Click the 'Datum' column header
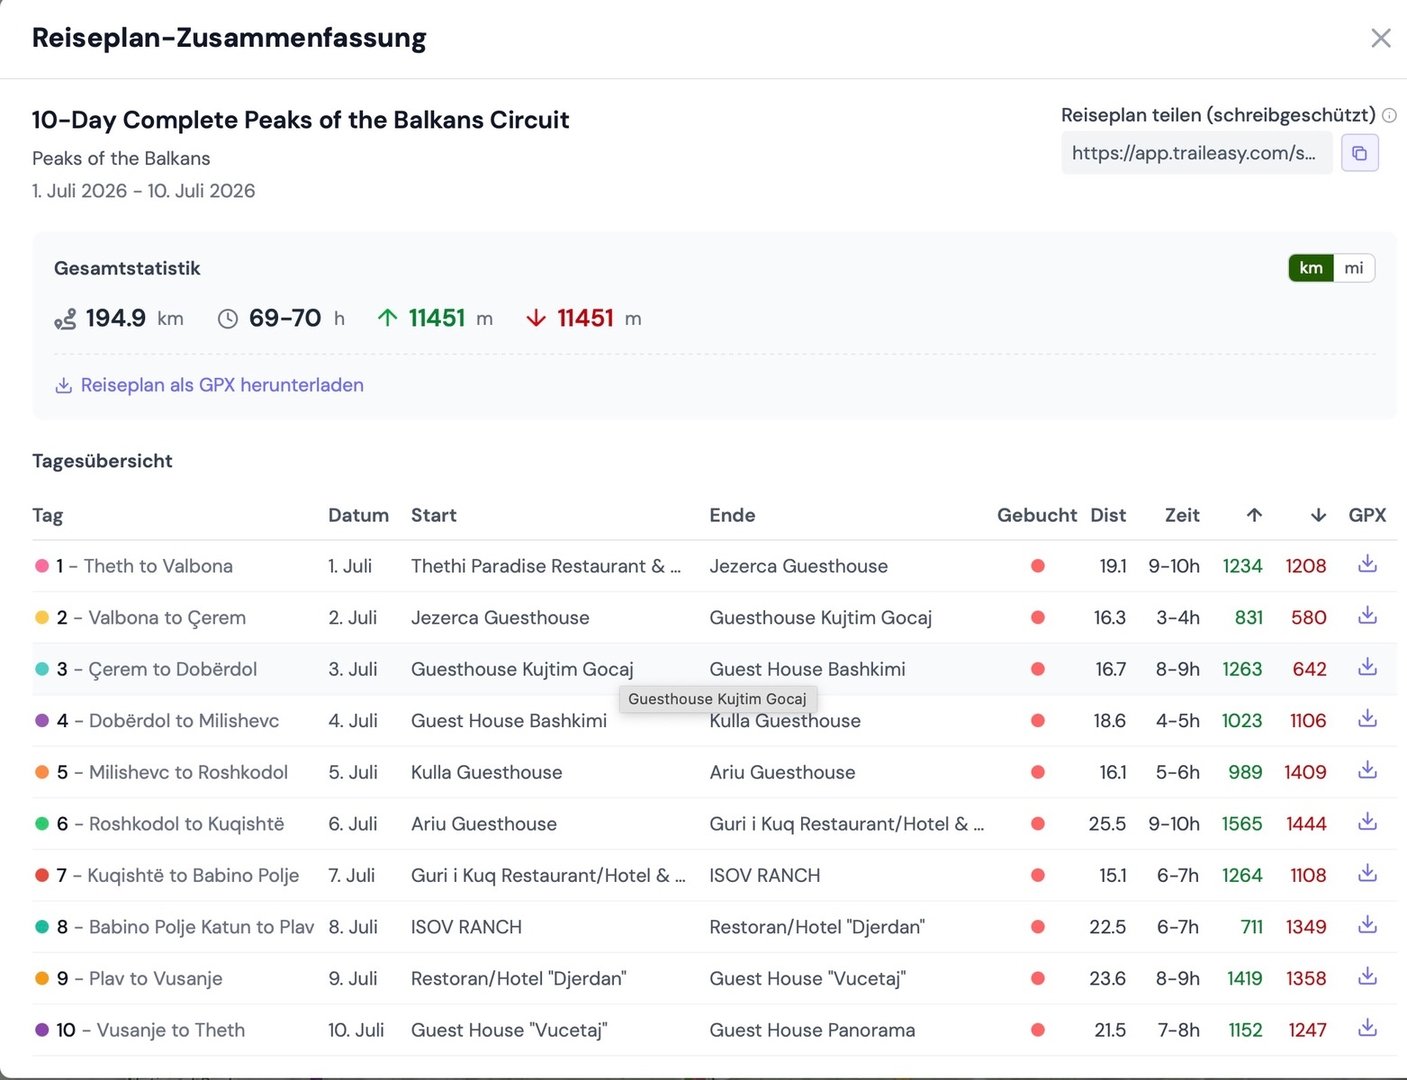The width and height of the screenshot is (1407, 1080). pos(358,515)
